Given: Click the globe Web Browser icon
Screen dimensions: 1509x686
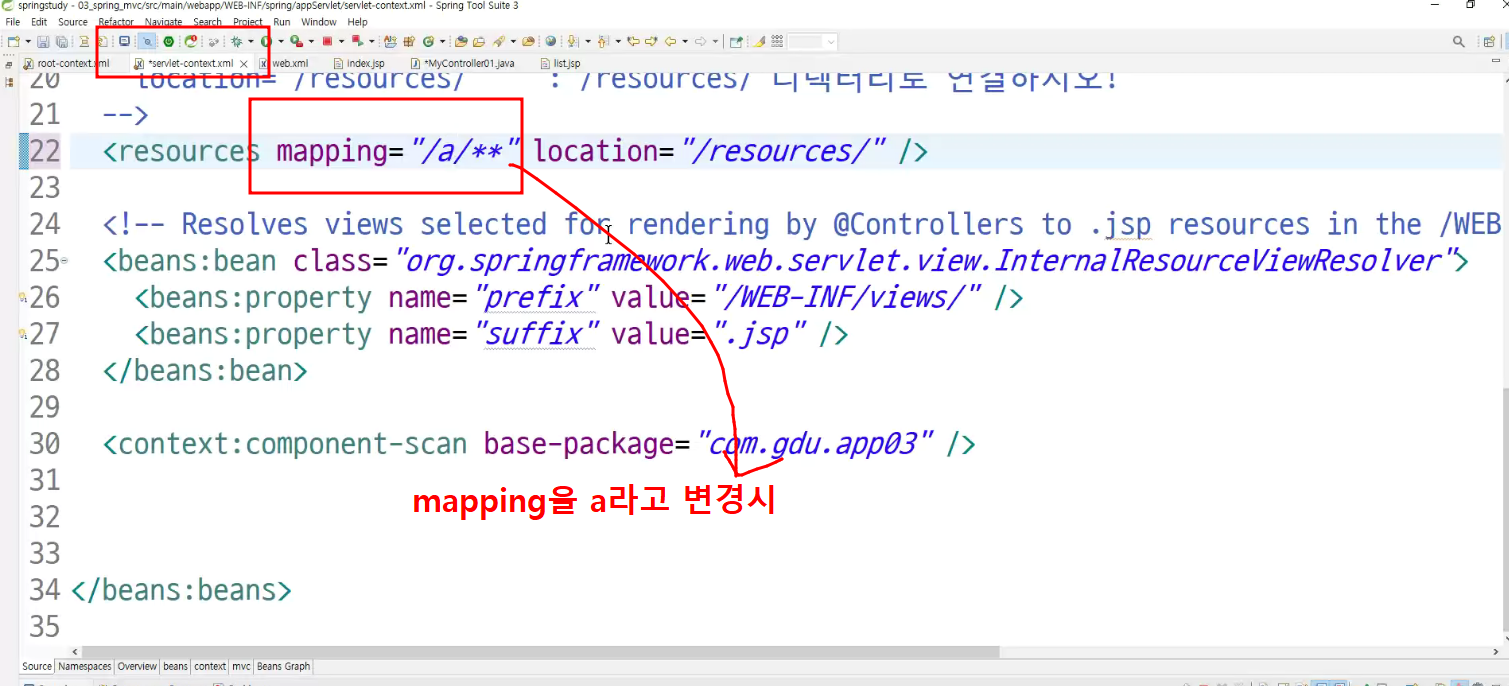Looking at the screenshot, I should point(550,41).
